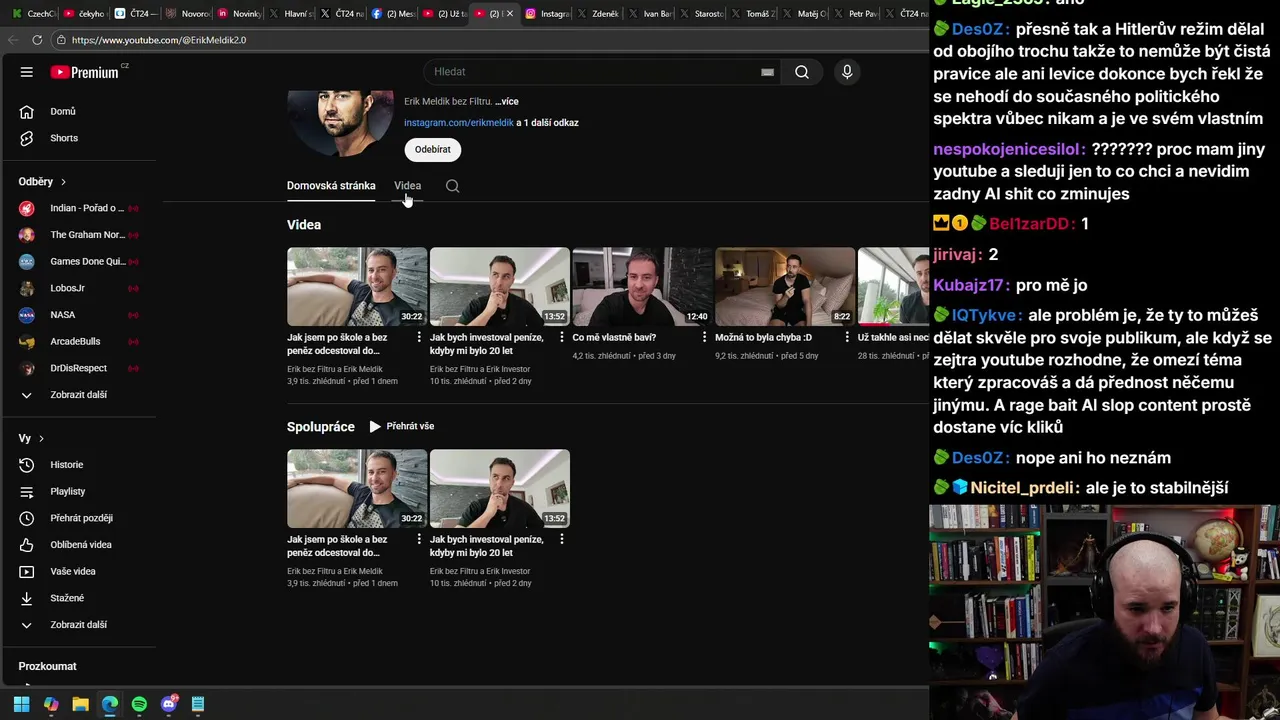Open instagram.com/erikmeldik link

[x=459, y=123]
